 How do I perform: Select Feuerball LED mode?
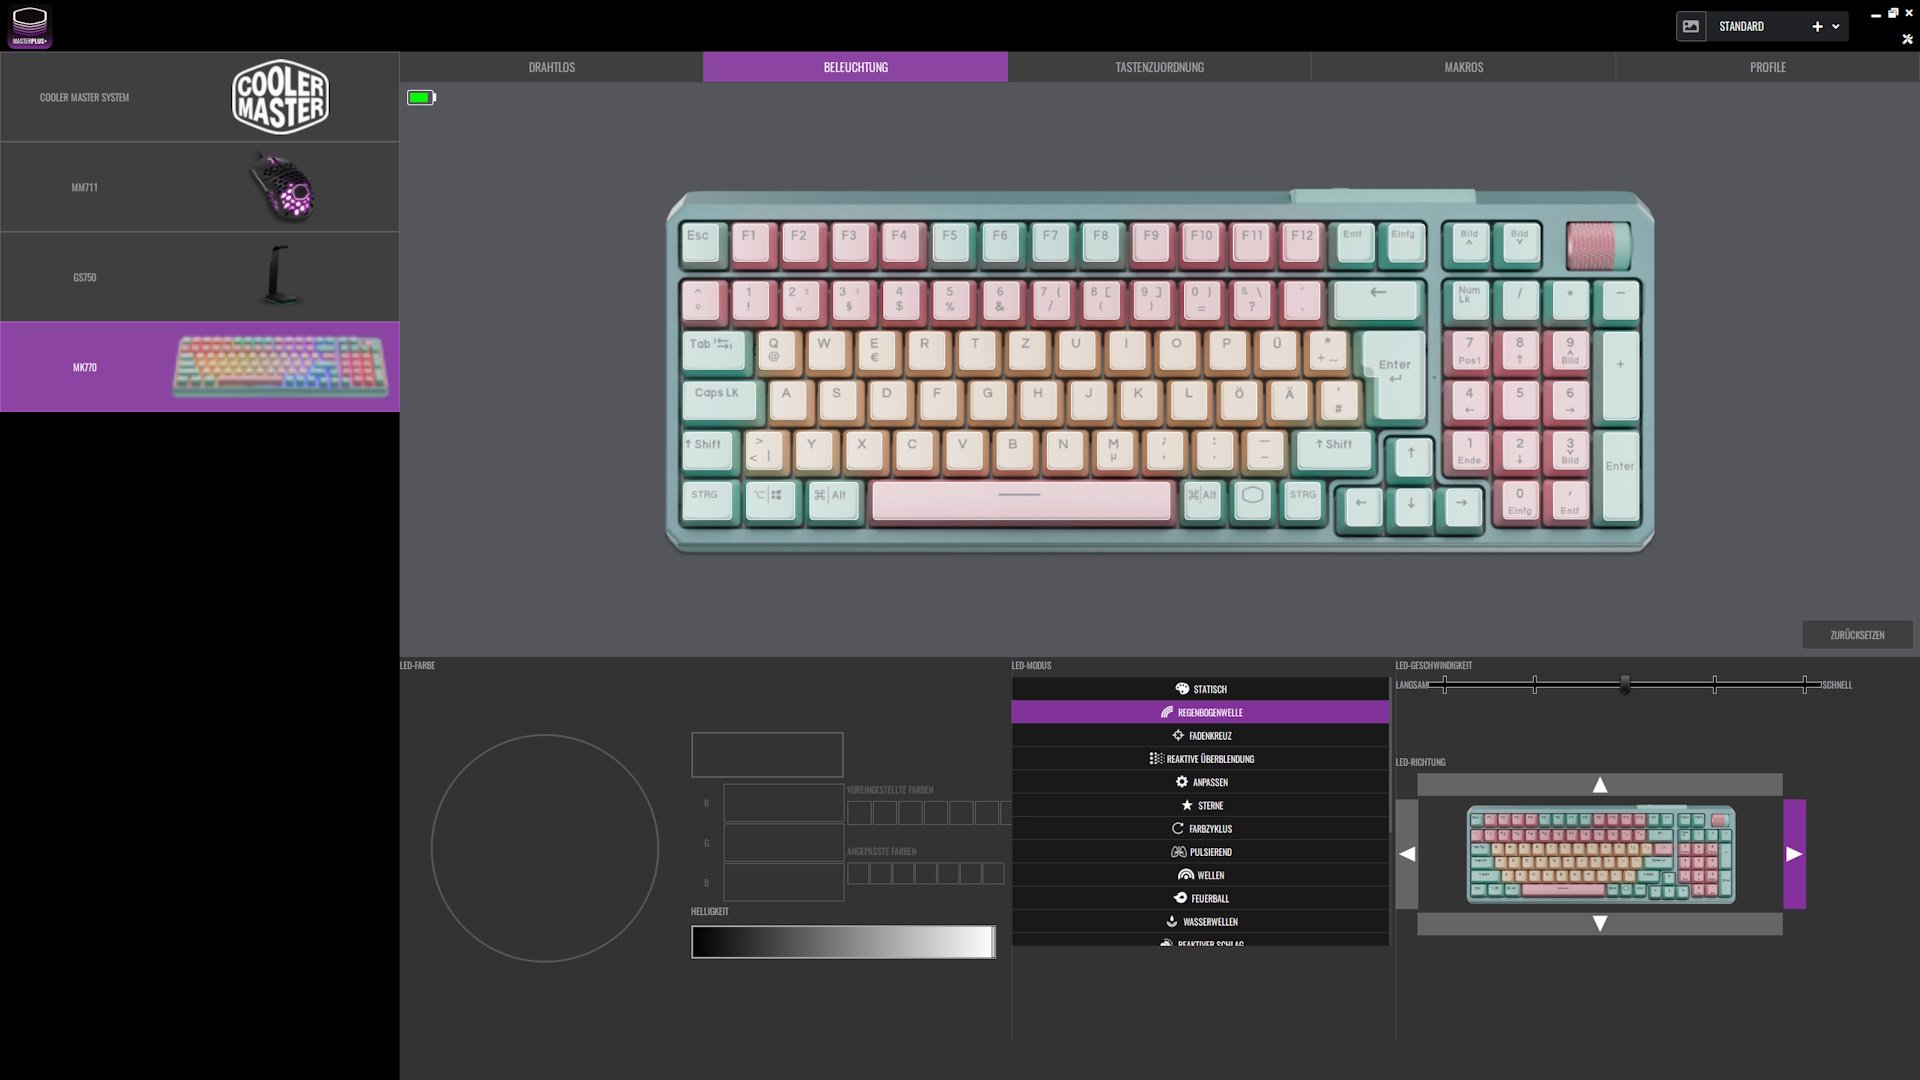(x=1200, y=898)
